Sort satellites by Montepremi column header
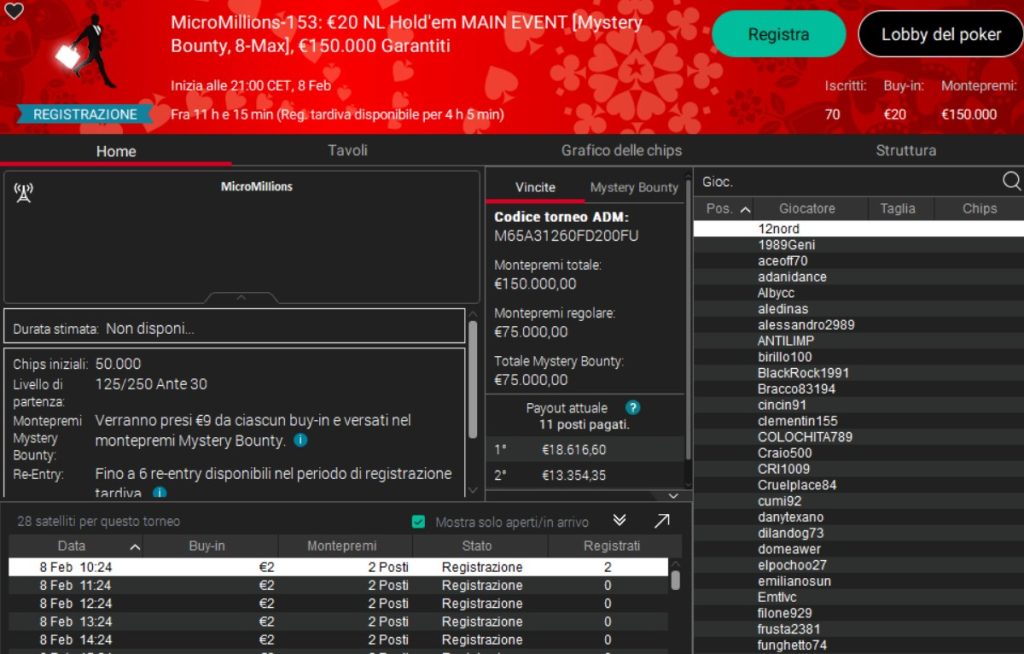Screen dimensions: 1024x654 345,546
